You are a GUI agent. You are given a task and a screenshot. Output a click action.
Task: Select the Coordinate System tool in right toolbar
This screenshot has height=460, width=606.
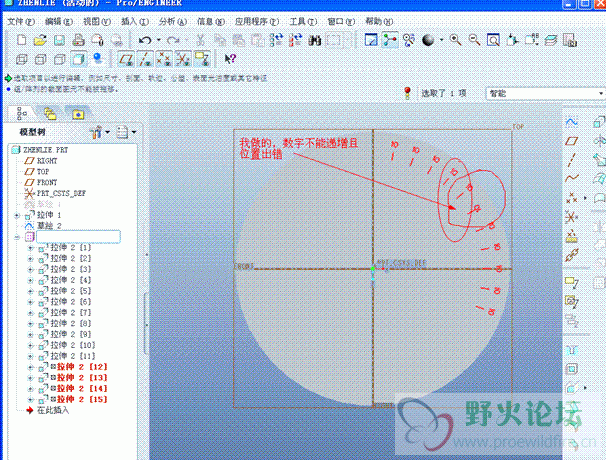pos(572,217)
